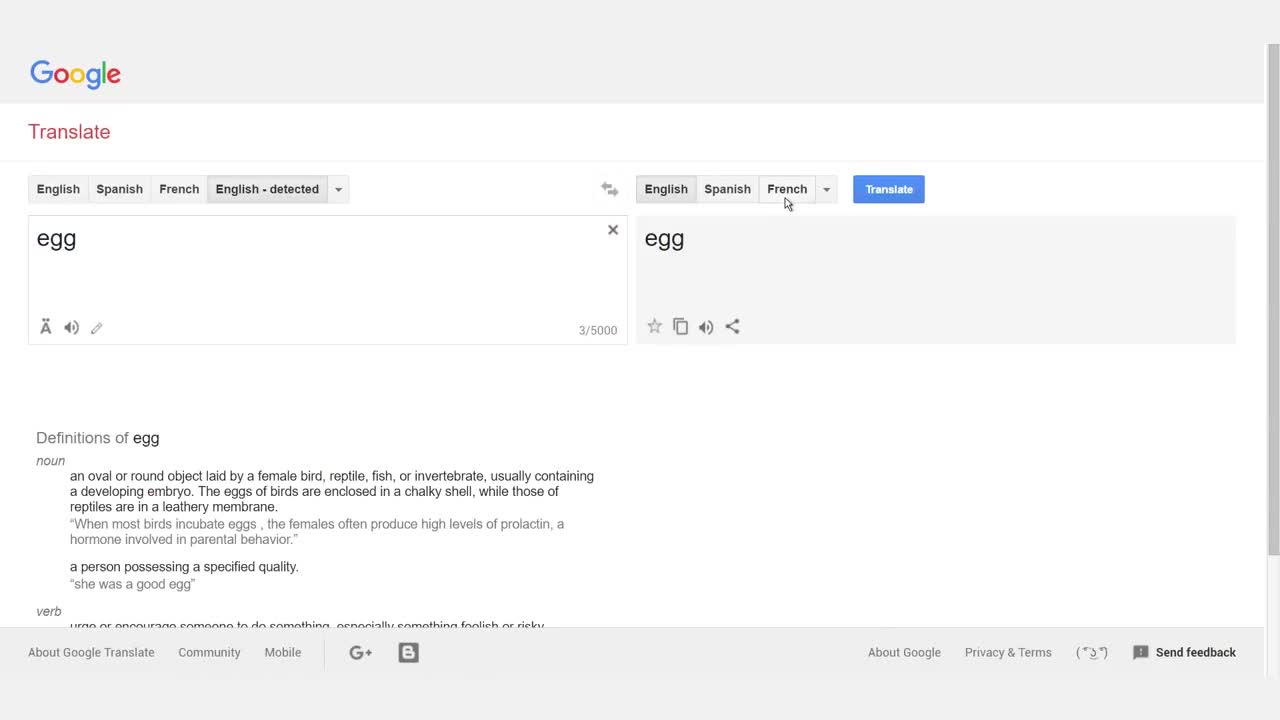This screenshot has width=1280, height=720.
Task: Select Spanish as the source language
Action: point(119,189)
